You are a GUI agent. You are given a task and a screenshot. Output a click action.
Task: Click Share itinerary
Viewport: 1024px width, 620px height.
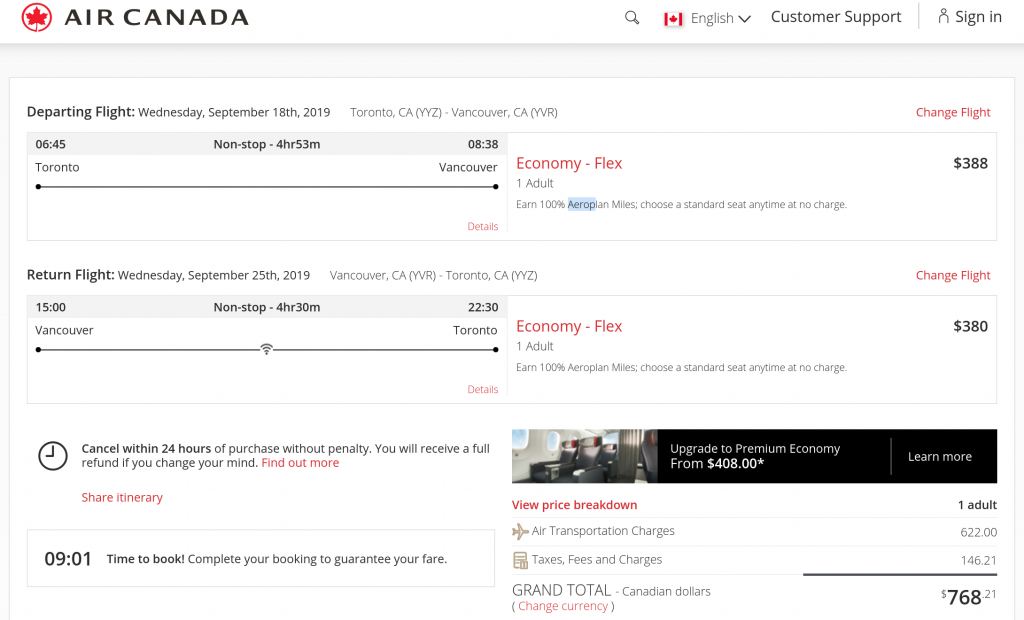[x=122, y=497]
